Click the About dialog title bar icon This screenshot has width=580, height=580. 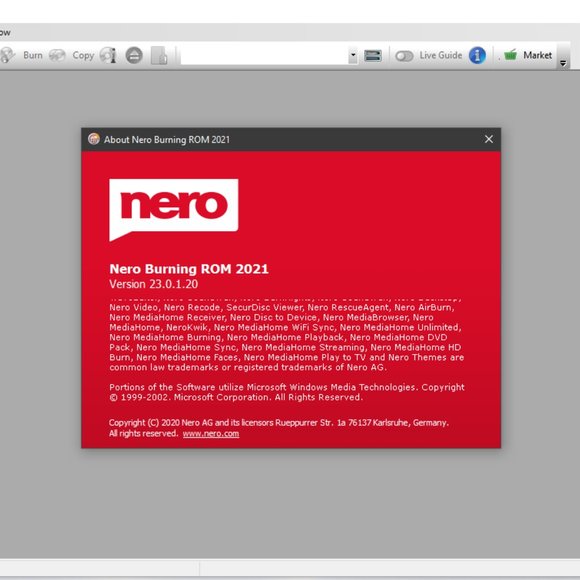point(94,139)
